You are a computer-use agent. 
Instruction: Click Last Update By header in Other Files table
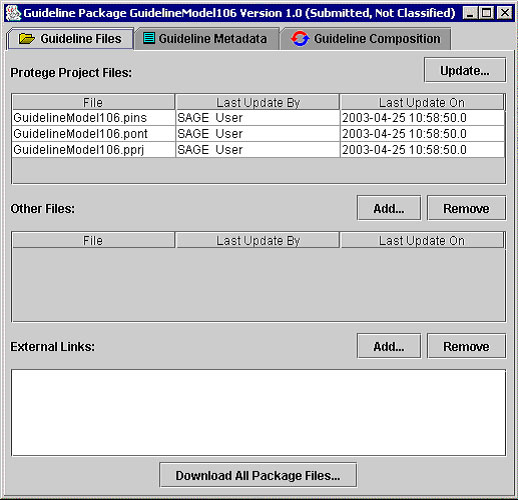pos(258,240)
